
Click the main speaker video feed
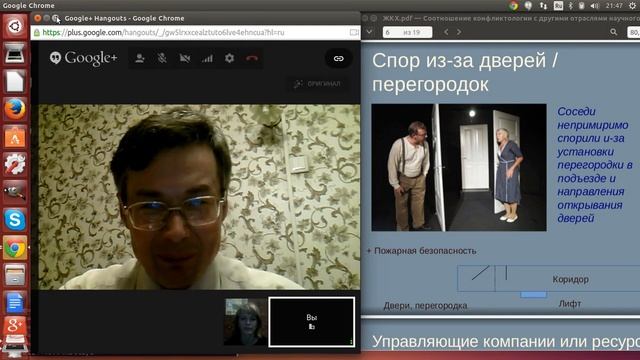(x=199, y=197)
